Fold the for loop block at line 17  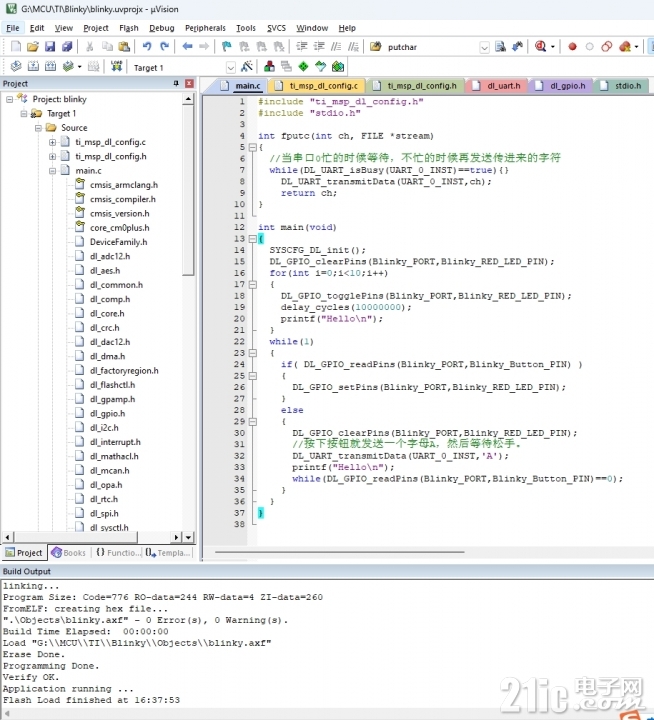point(252,284)
